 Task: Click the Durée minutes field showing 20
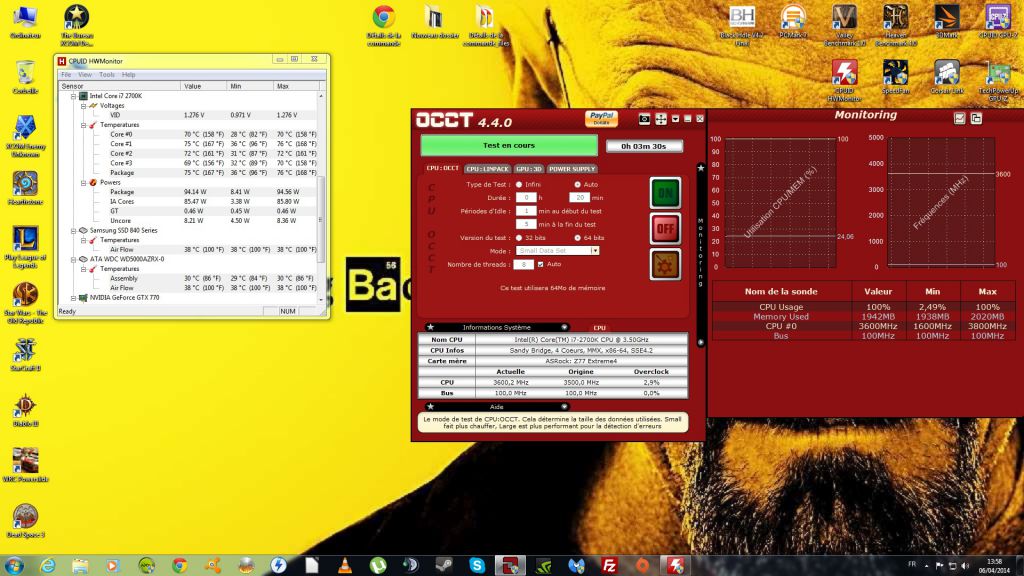point(579,197)
